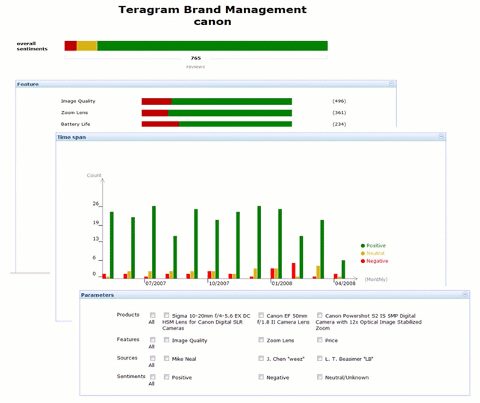Click the 04/2008 axis date label
The image size is (480, 403).
[x=345, y=283]
